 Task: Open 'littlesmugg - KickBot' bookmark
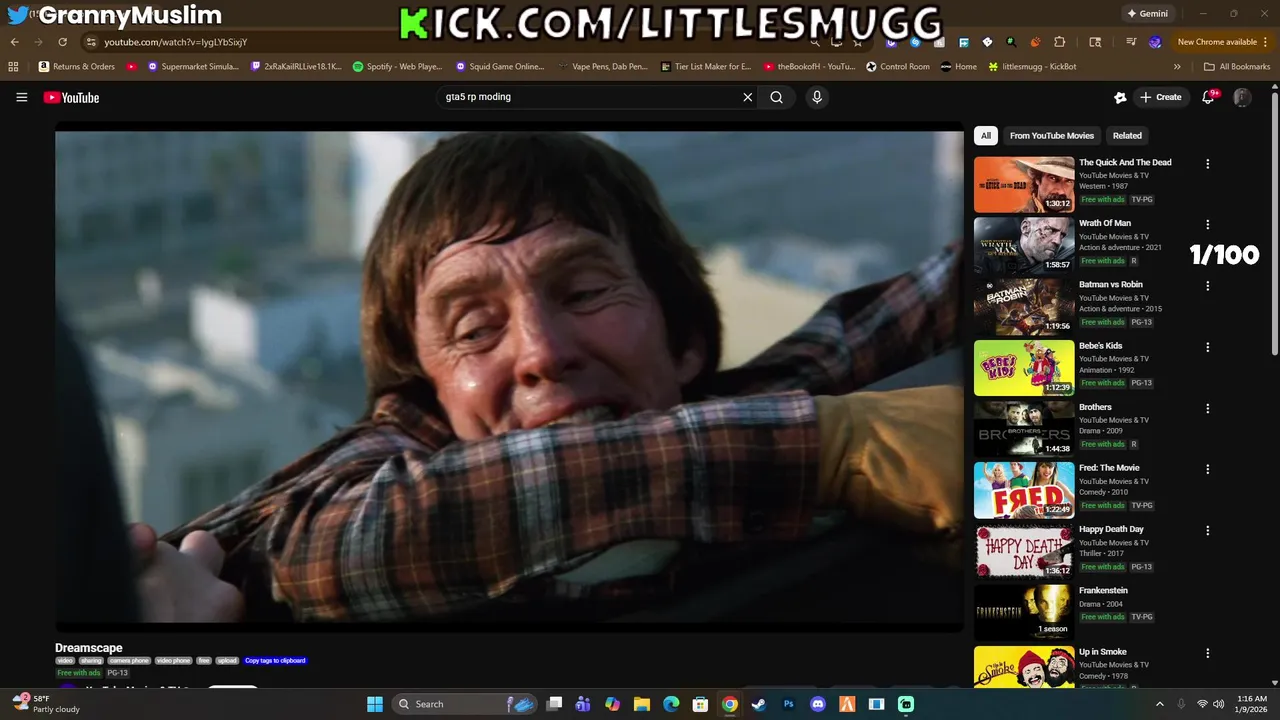click(1032, 67)
